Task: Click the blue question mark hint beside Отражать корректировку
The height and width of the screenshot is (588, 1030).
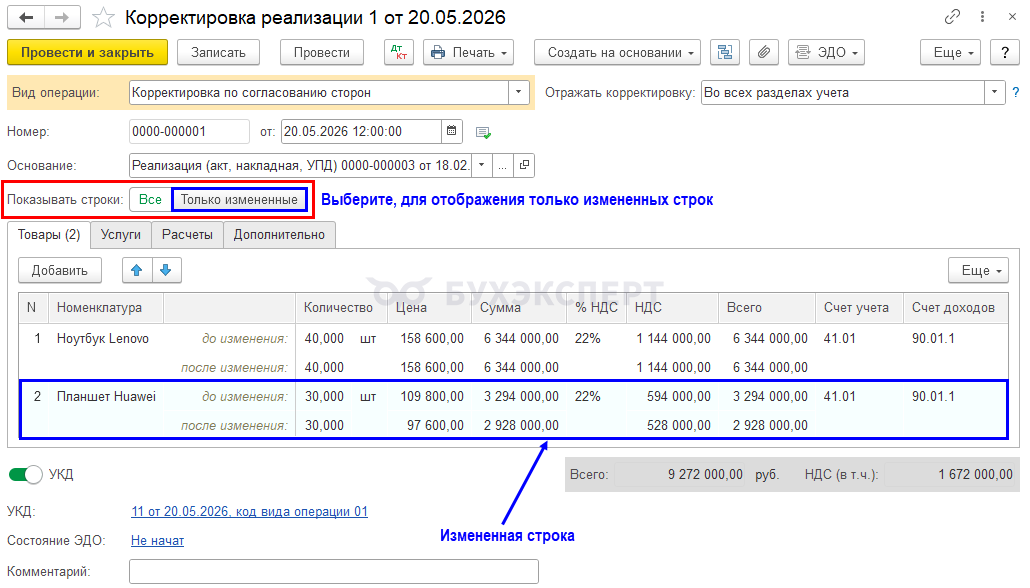Action: coord(1016,93)
